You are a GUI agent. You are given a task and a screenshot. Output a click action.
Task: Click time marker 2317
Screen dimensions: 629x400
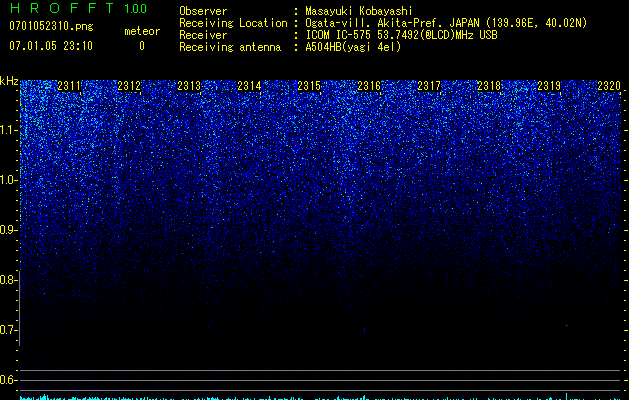(429, 86)
